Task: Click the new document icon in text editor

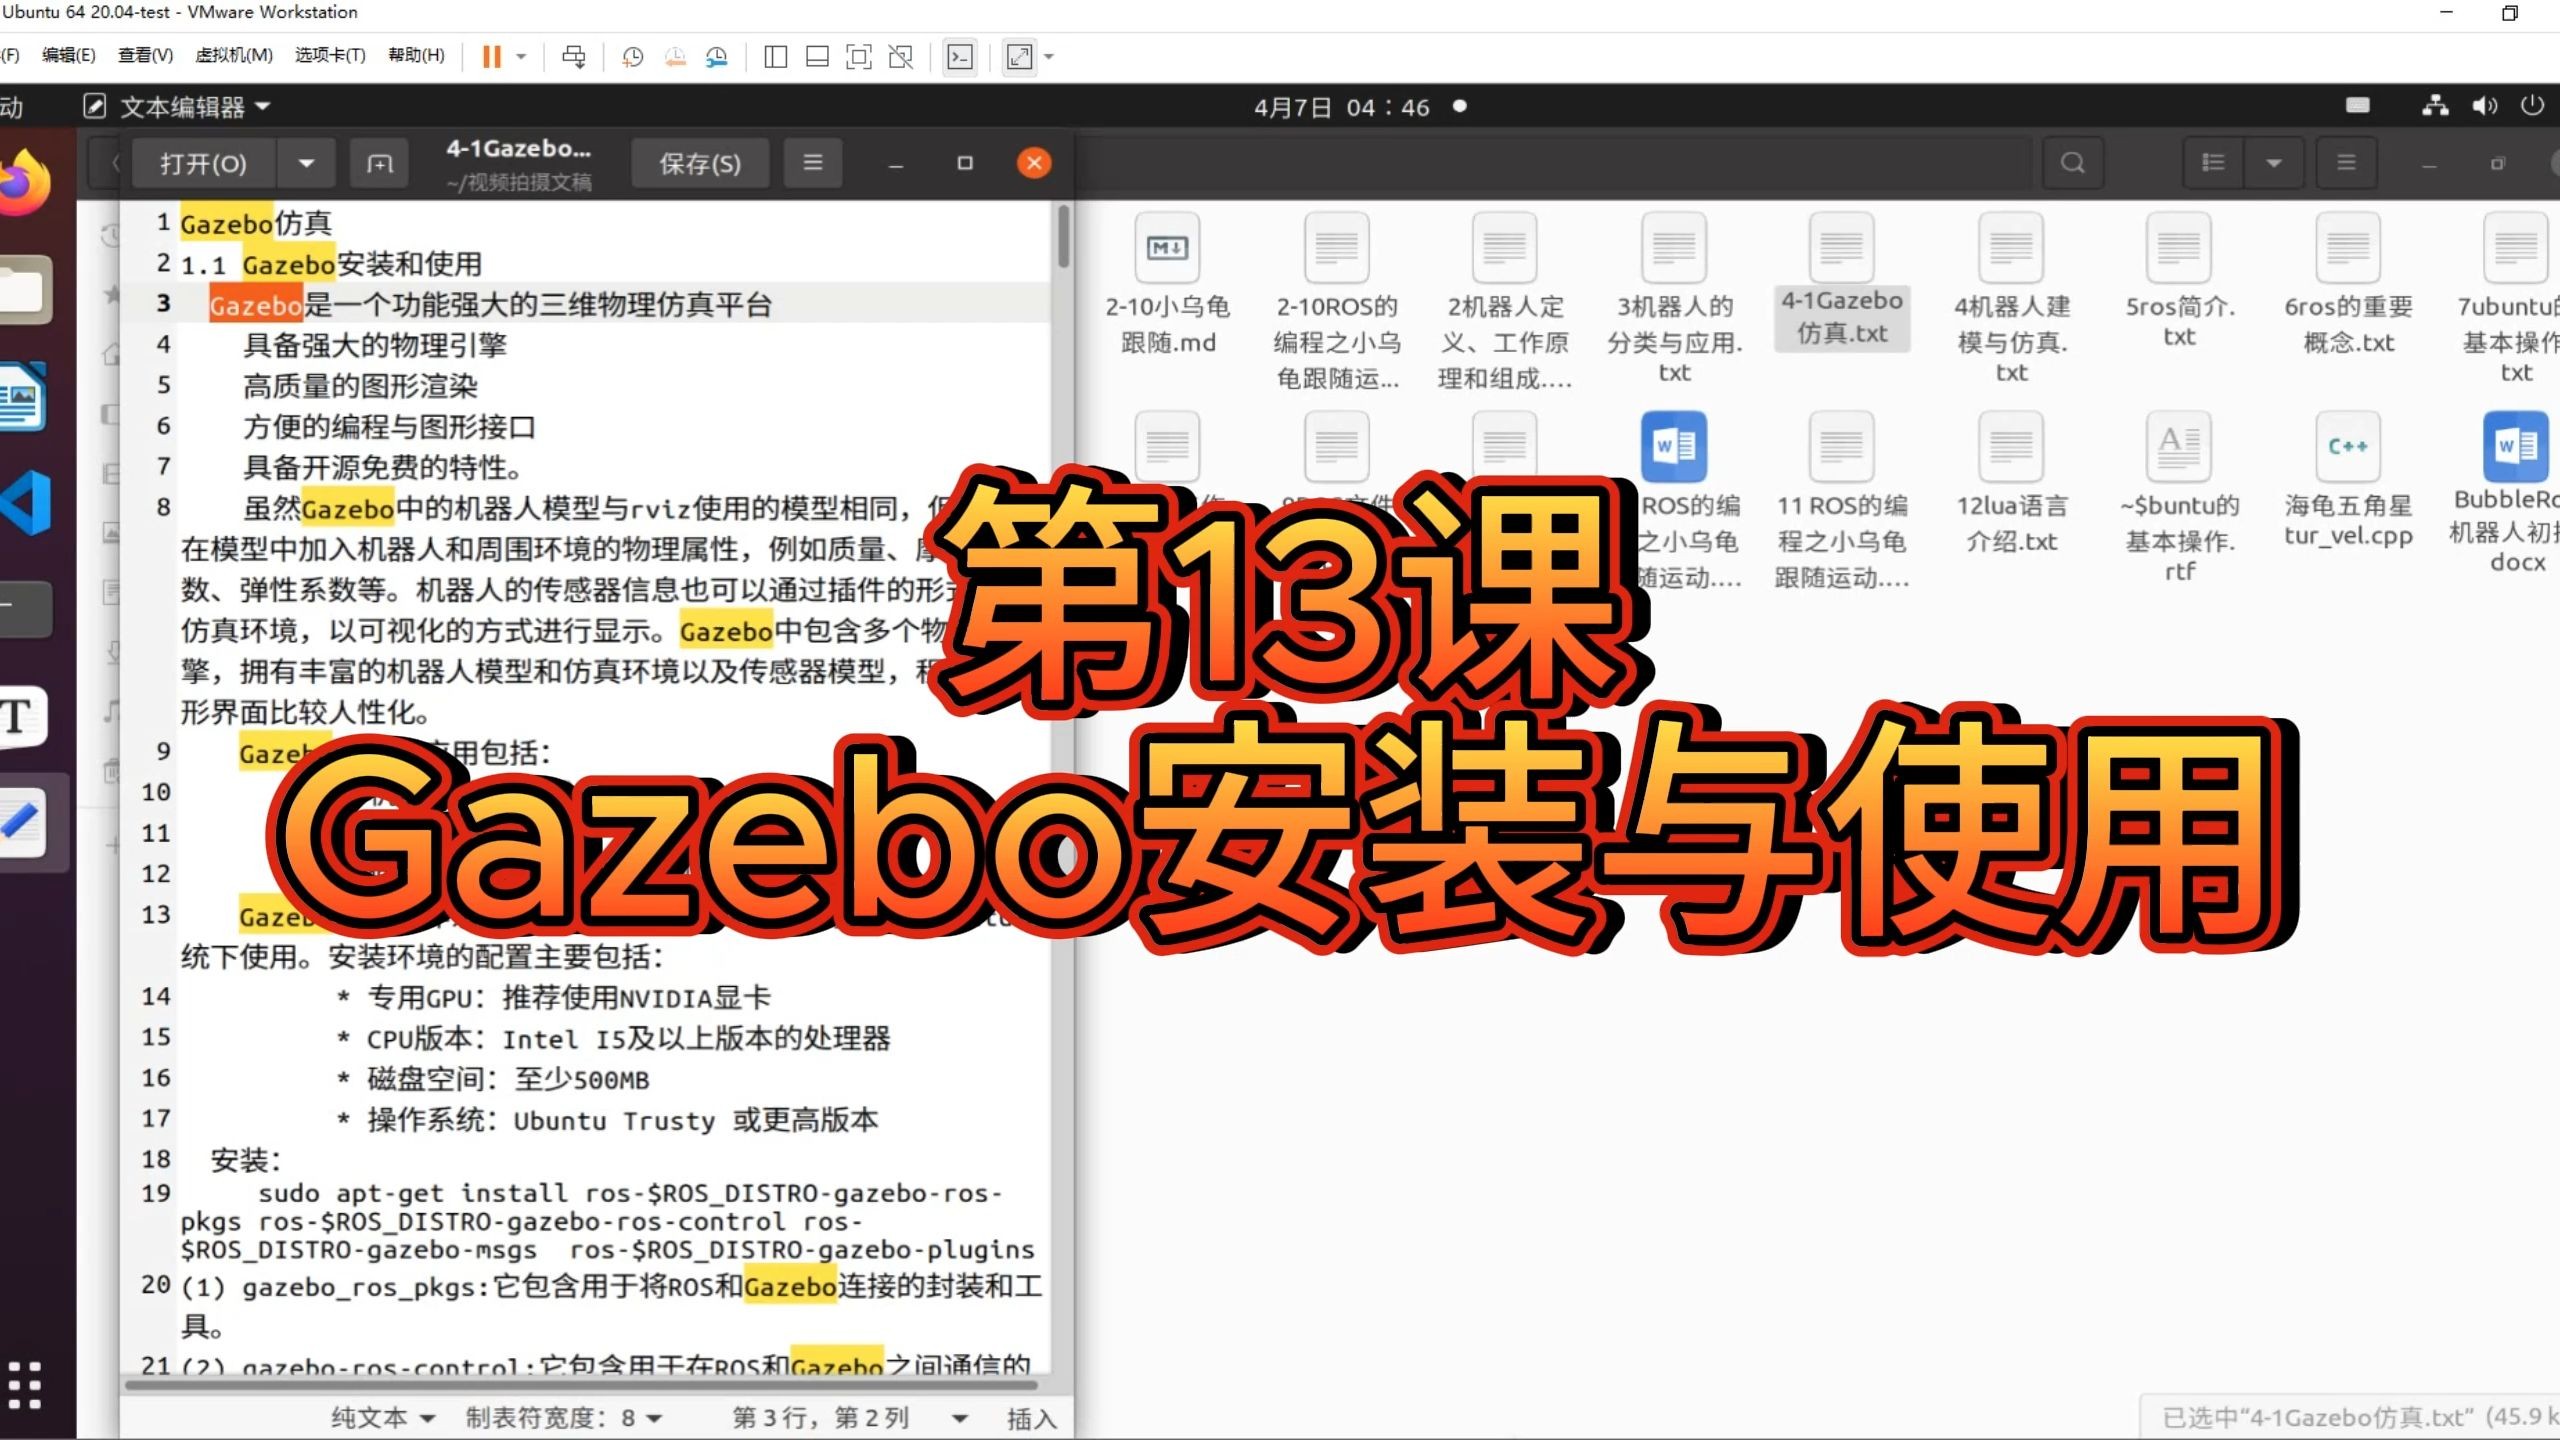Action: [380, 163]
